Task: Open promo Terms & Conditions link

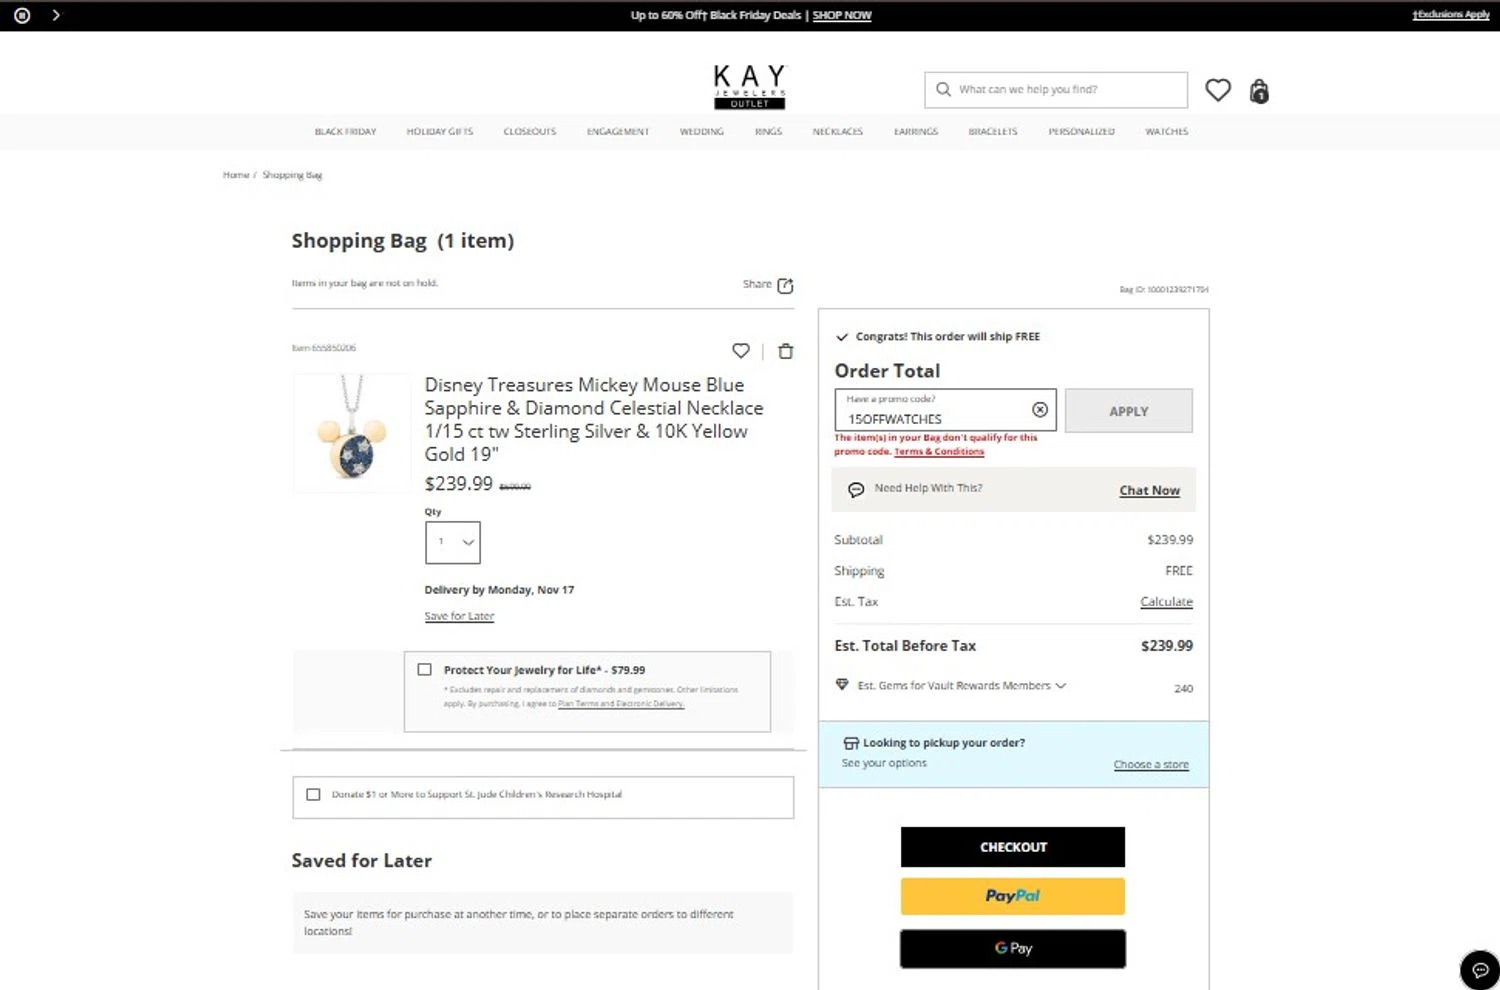Action: (x=939, y=452)
